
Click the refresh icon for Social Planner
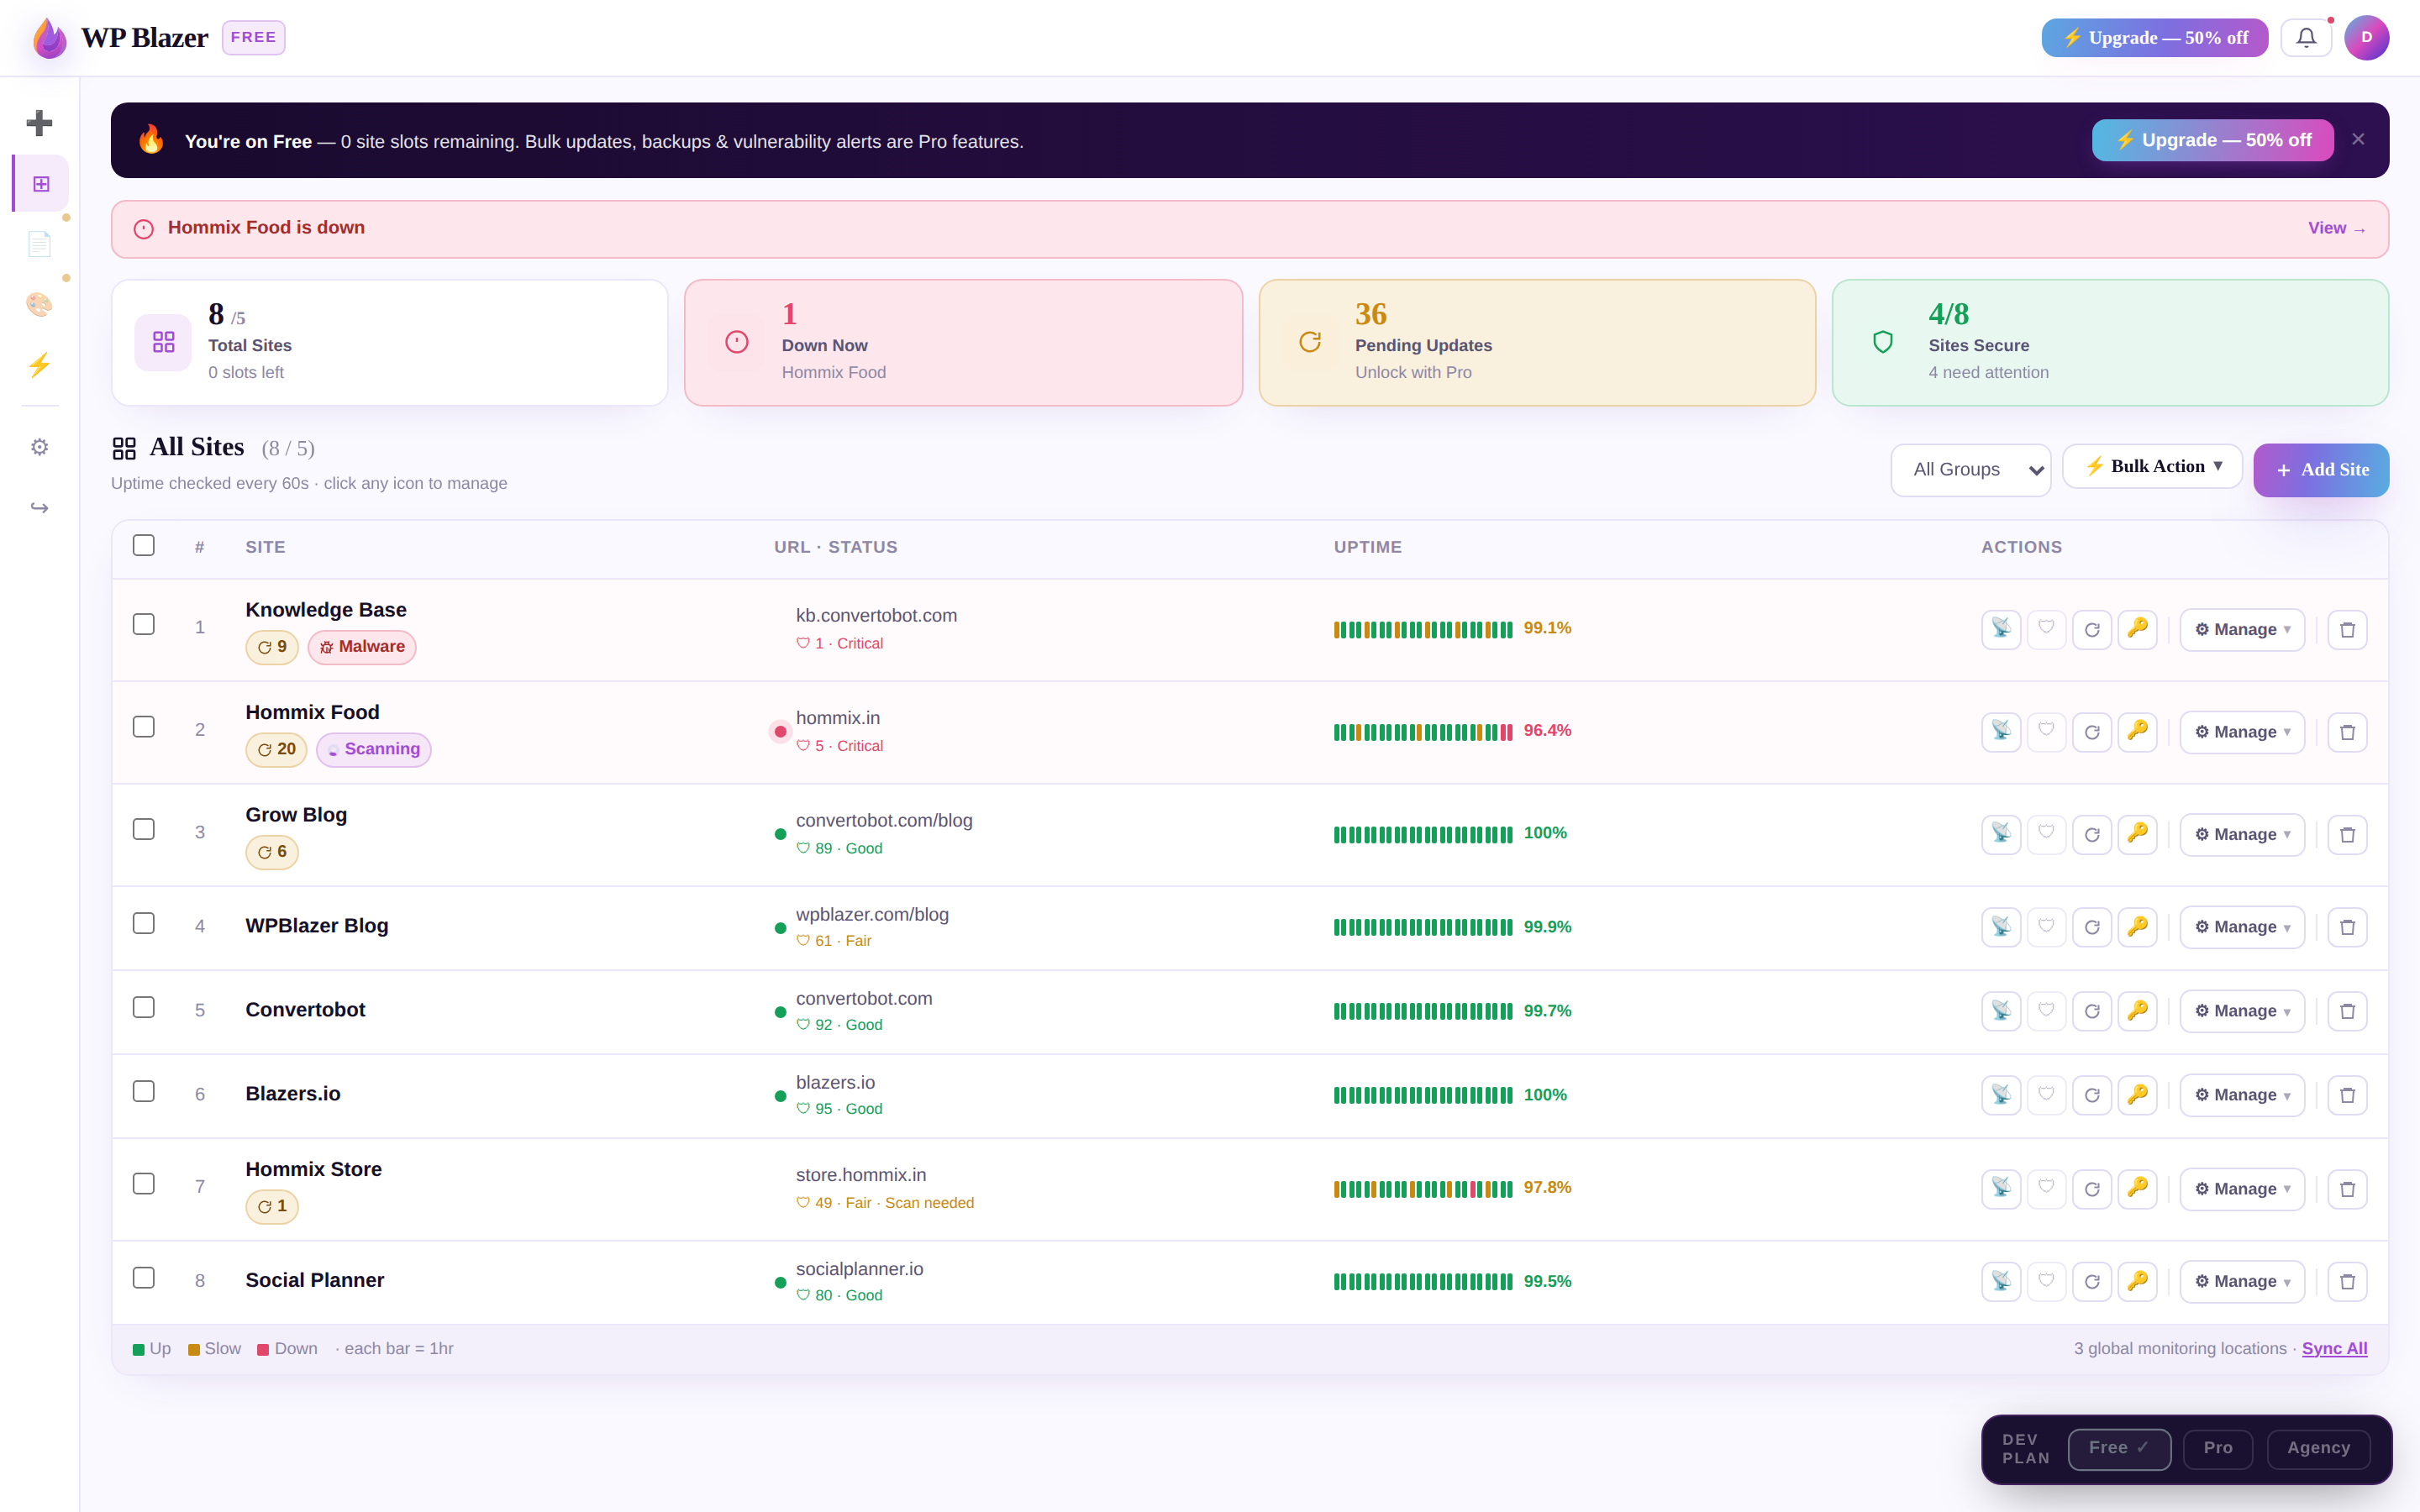tap(2092, 1281)
